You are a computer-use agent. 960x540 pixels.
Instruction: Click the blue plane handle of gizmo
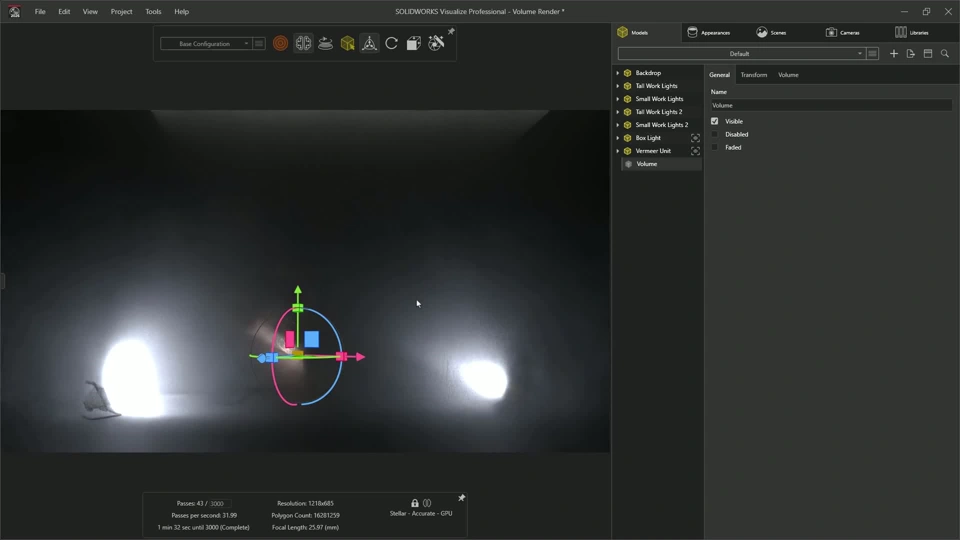[x=312, y=339]
